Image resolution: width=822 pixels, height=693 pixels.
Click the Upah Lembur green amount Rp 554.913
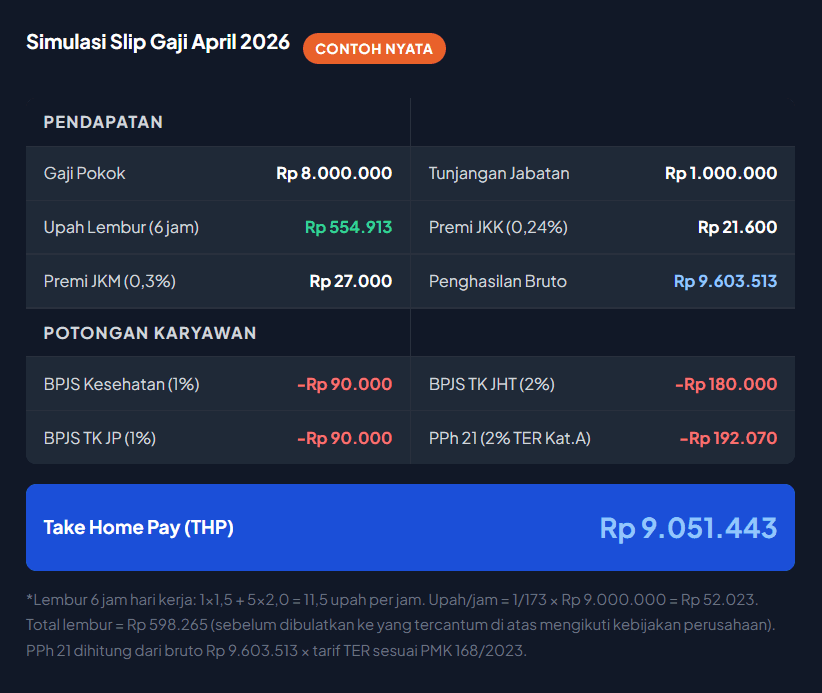348,227
